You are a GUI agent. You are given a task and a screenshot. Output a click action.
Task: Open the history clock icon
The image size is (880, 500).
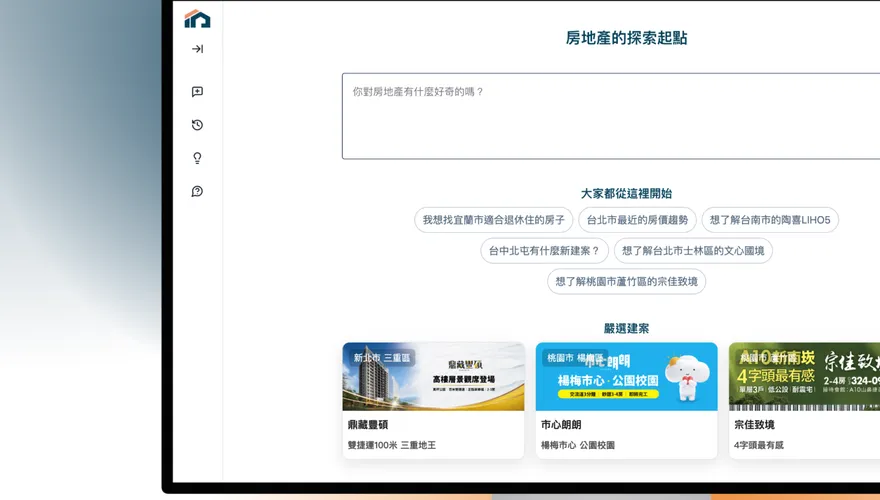197,125
